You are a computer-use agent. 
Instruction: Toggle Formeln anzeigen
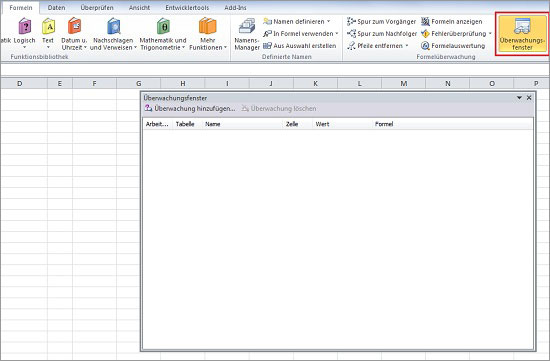(x=452, y=21)
